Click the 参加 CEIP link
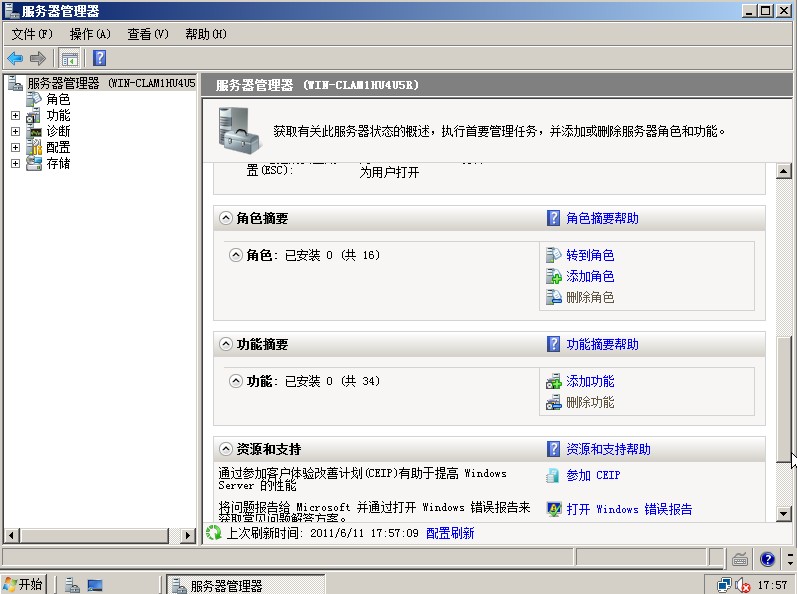Image resolution: width=797 pixels, height=594 pixels. click(x=593, y=475)
